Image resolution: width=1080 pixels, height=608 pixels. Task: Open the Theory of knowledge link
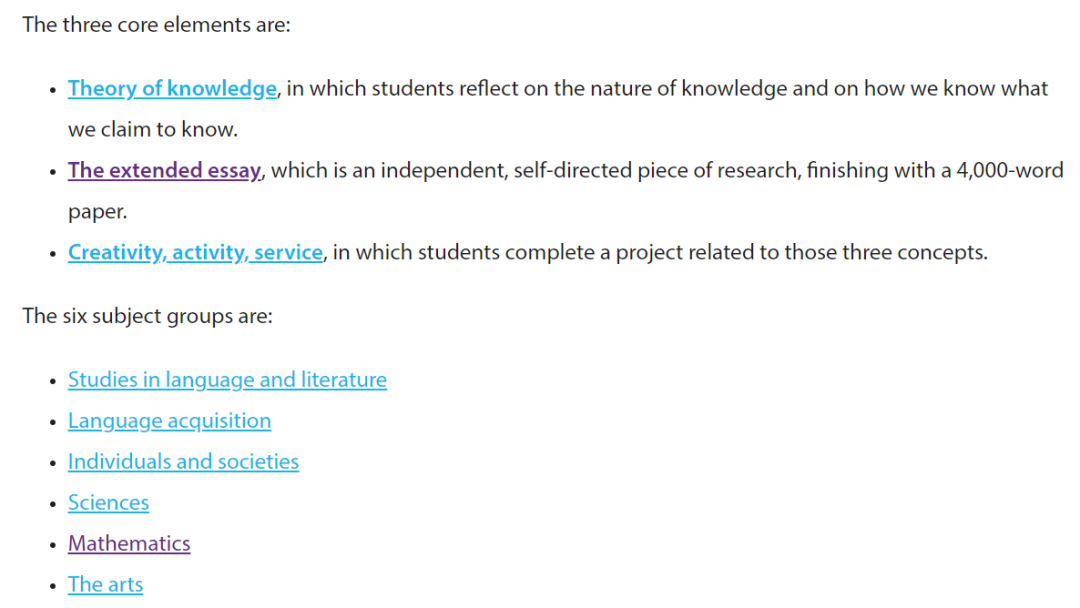(172, 88)
